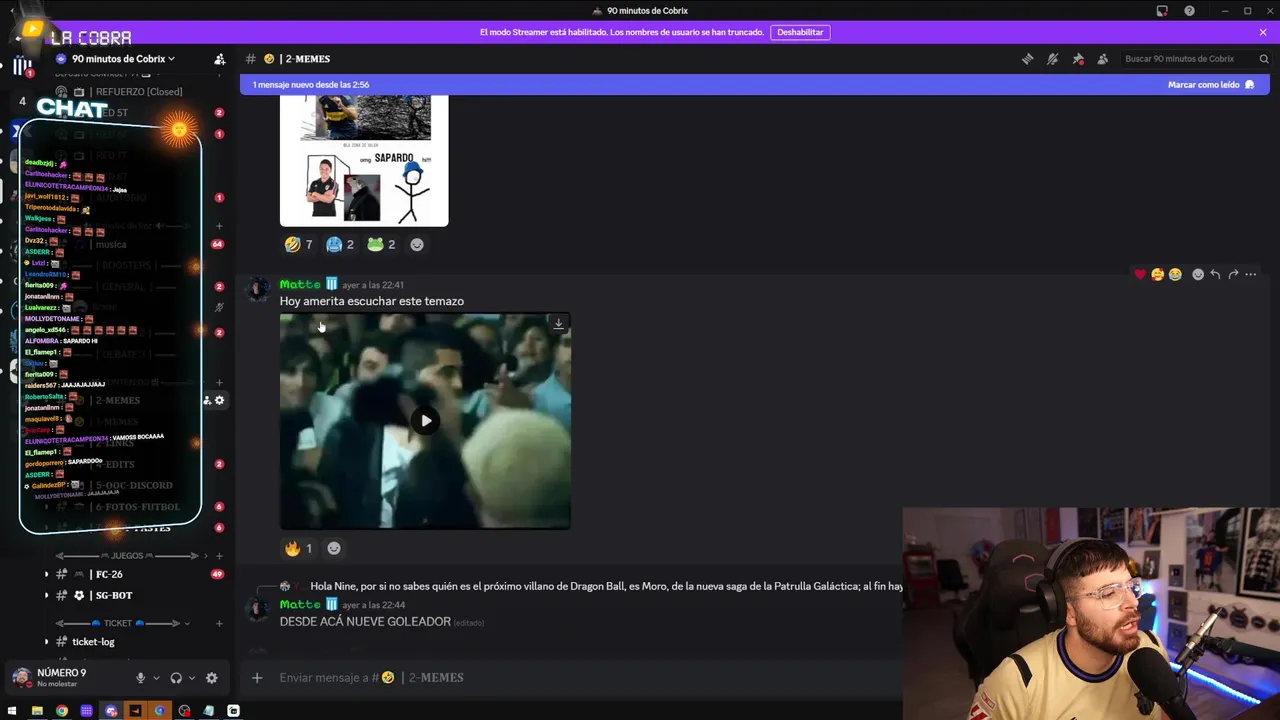Play the video in Matte's message
The height and width of the screenshot is (720, 1280).
tap(426, 421)
